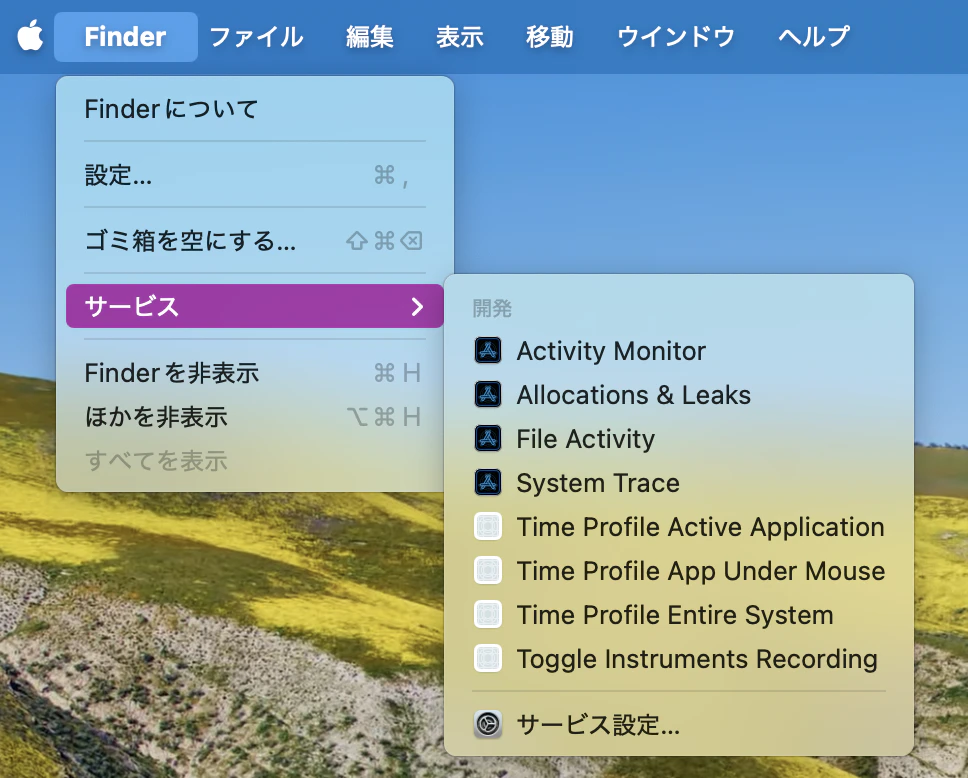Click the gear icon beside サービス設定
The height and width of the screenshot is (778, 968).
(488, 724)
